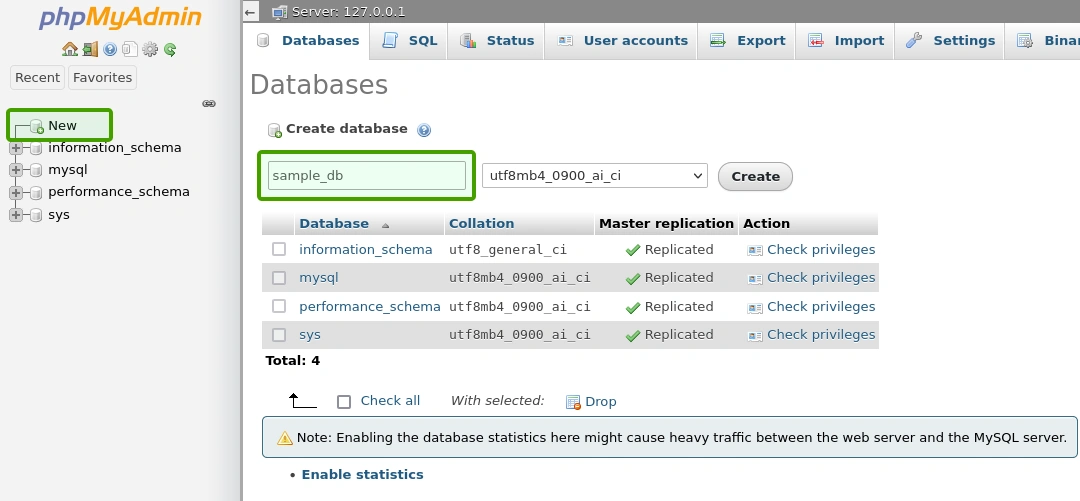The height and width of the screenshot is (501, 1080).
Task: Collapse navigation panel with left arrow
Action: coord(251,12)
